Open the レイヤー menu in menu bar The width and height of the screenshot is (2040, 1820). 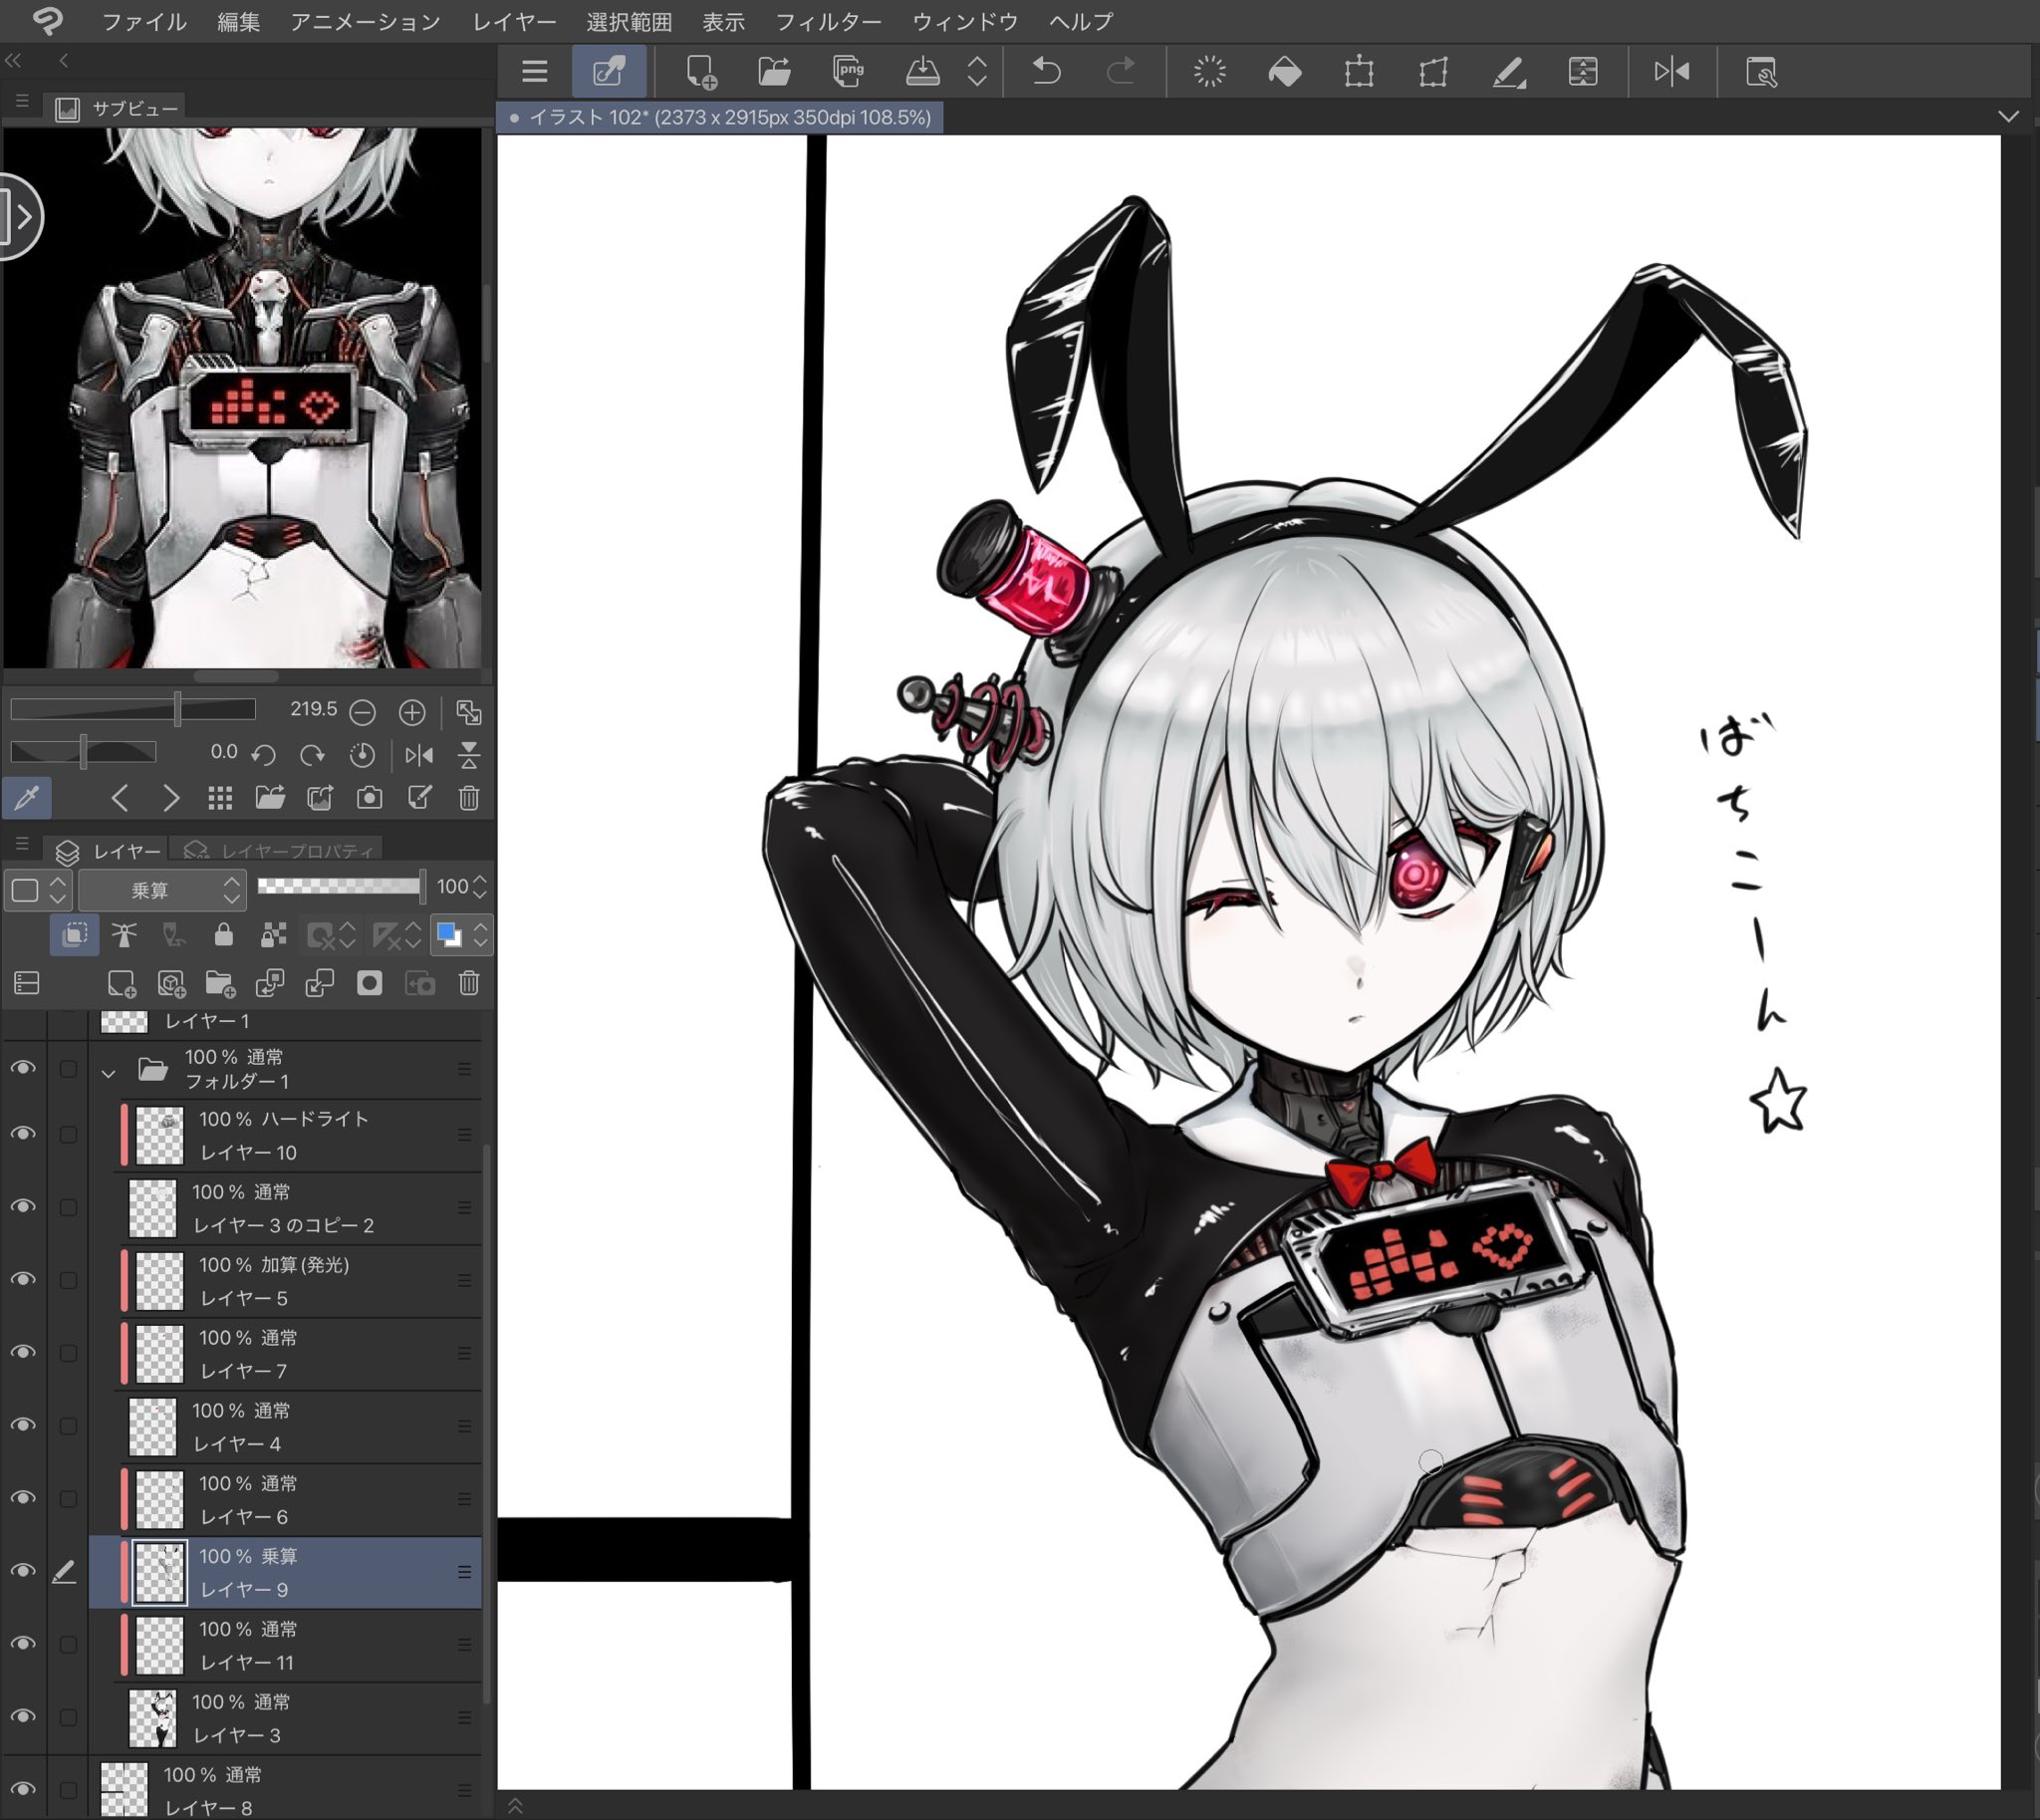click(x=514, y=21)
